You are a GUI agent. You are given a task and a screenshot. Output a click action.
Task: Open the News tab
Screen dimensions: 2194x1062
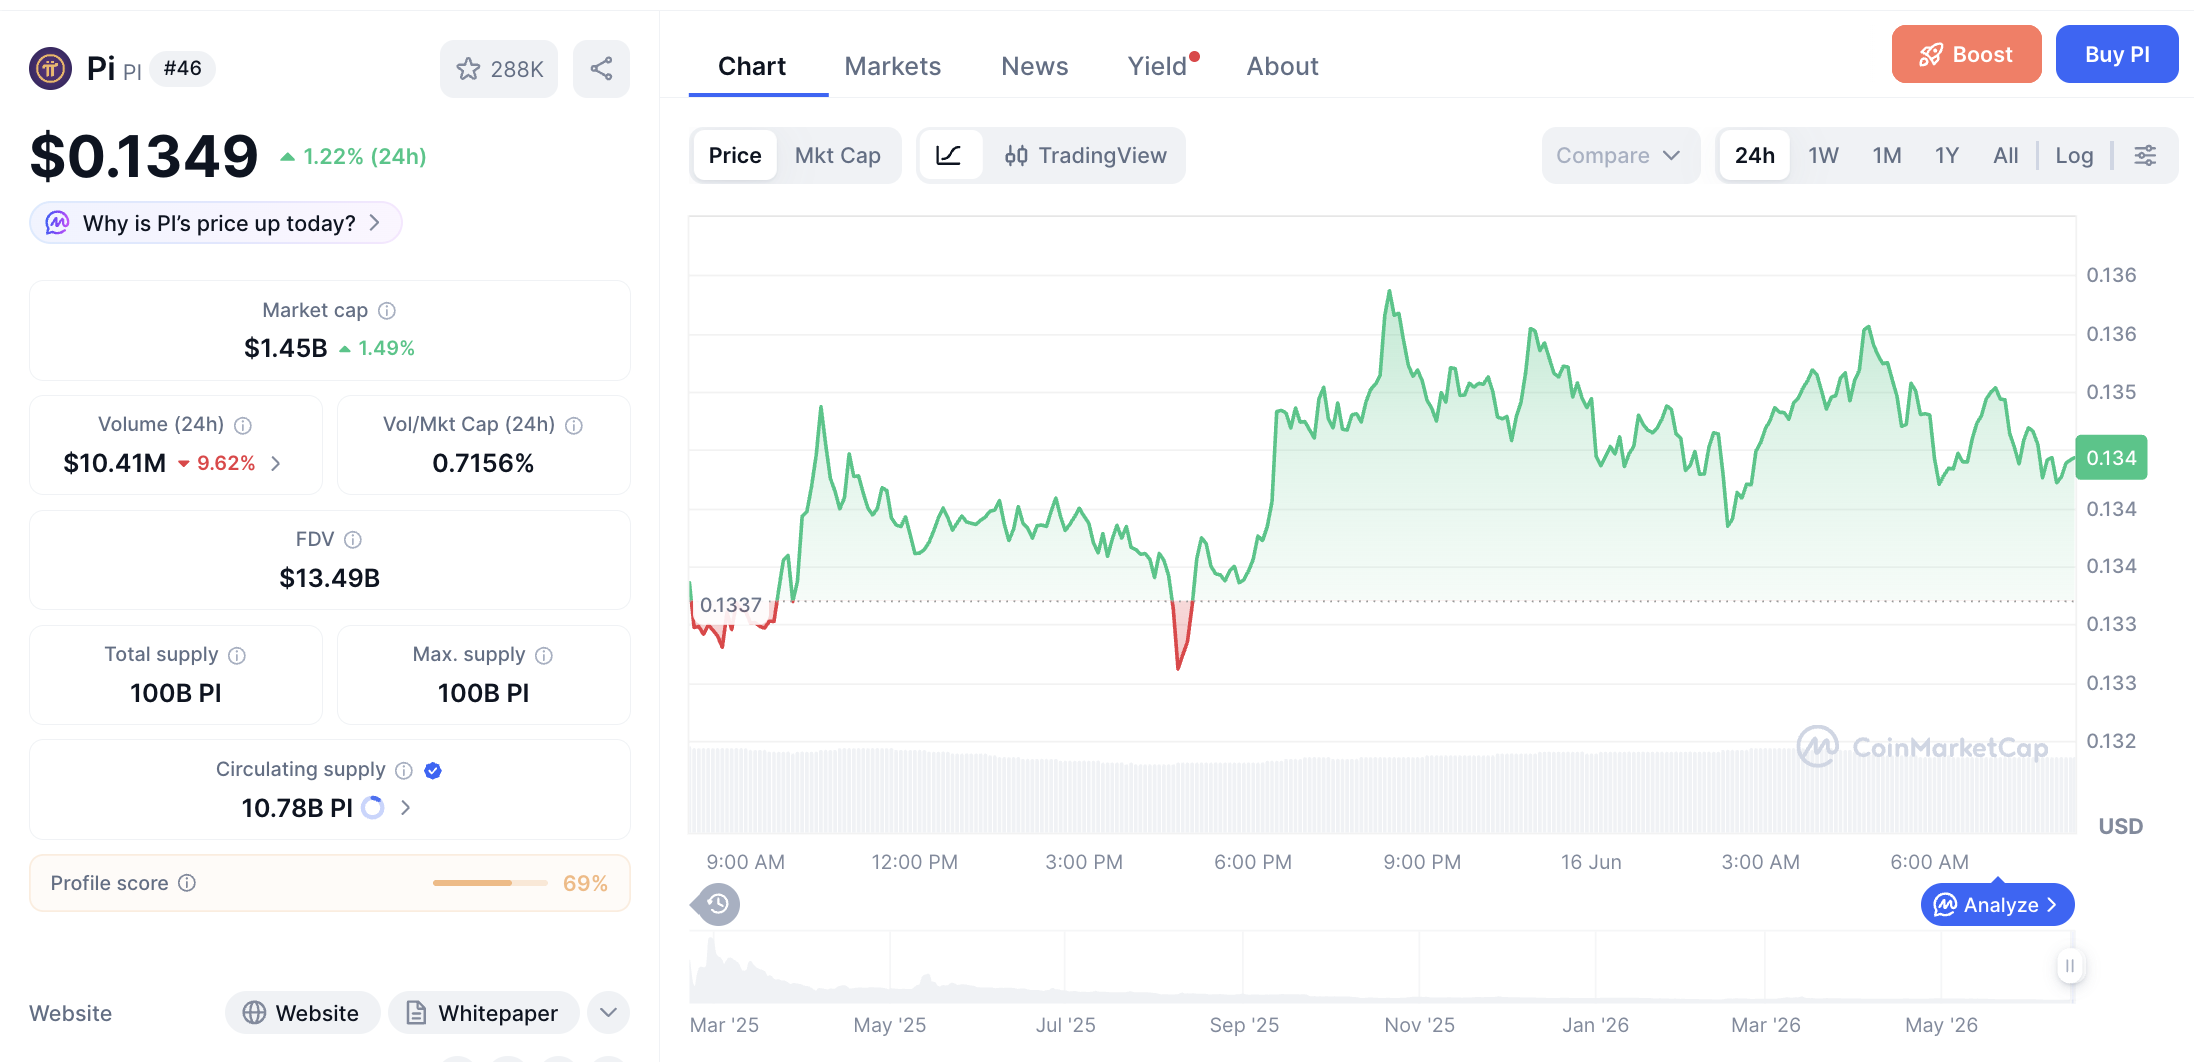pos(1035,66)
